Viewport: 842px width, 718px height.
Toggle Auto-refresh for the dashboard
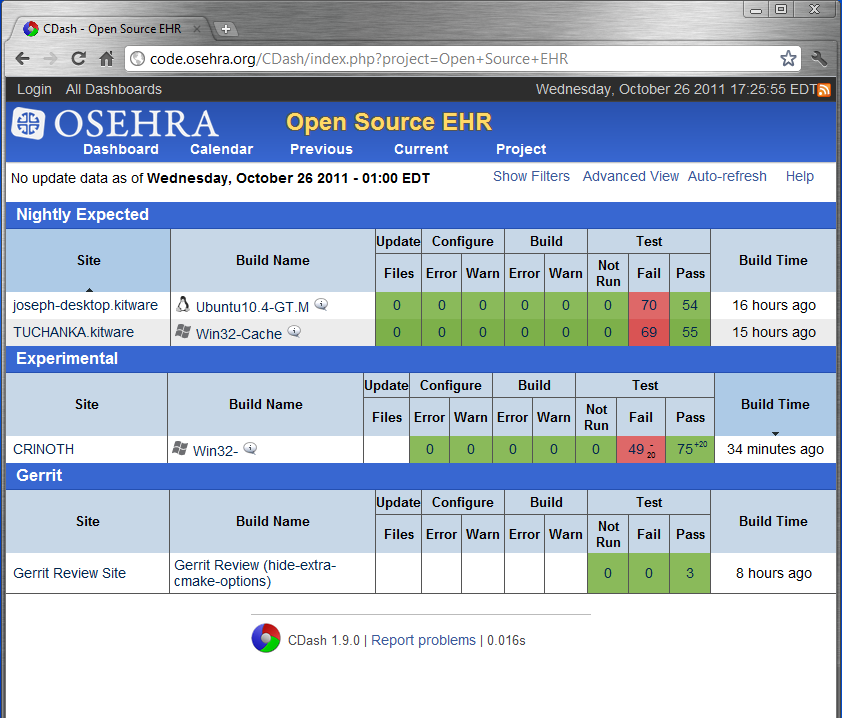click(x=727, y=176)
